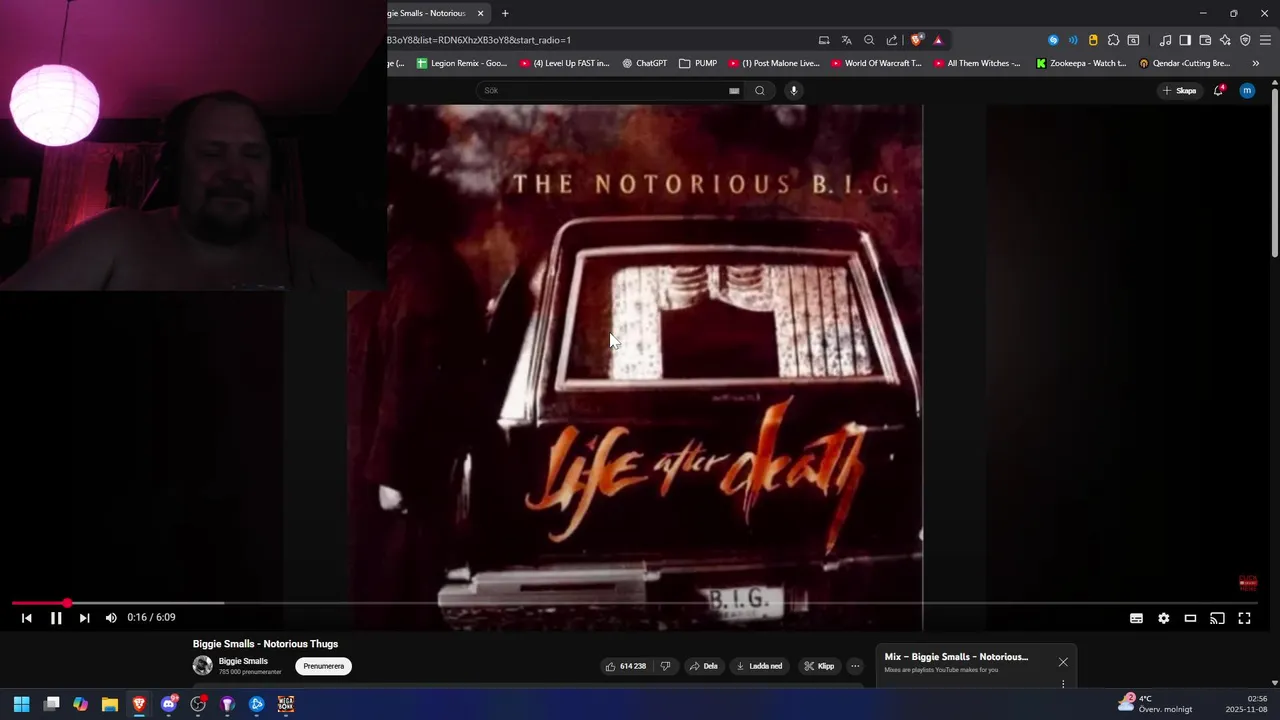Close the Biggie Smalls browser tab
Screen dimensions: 1280x720
pos(480,13)
